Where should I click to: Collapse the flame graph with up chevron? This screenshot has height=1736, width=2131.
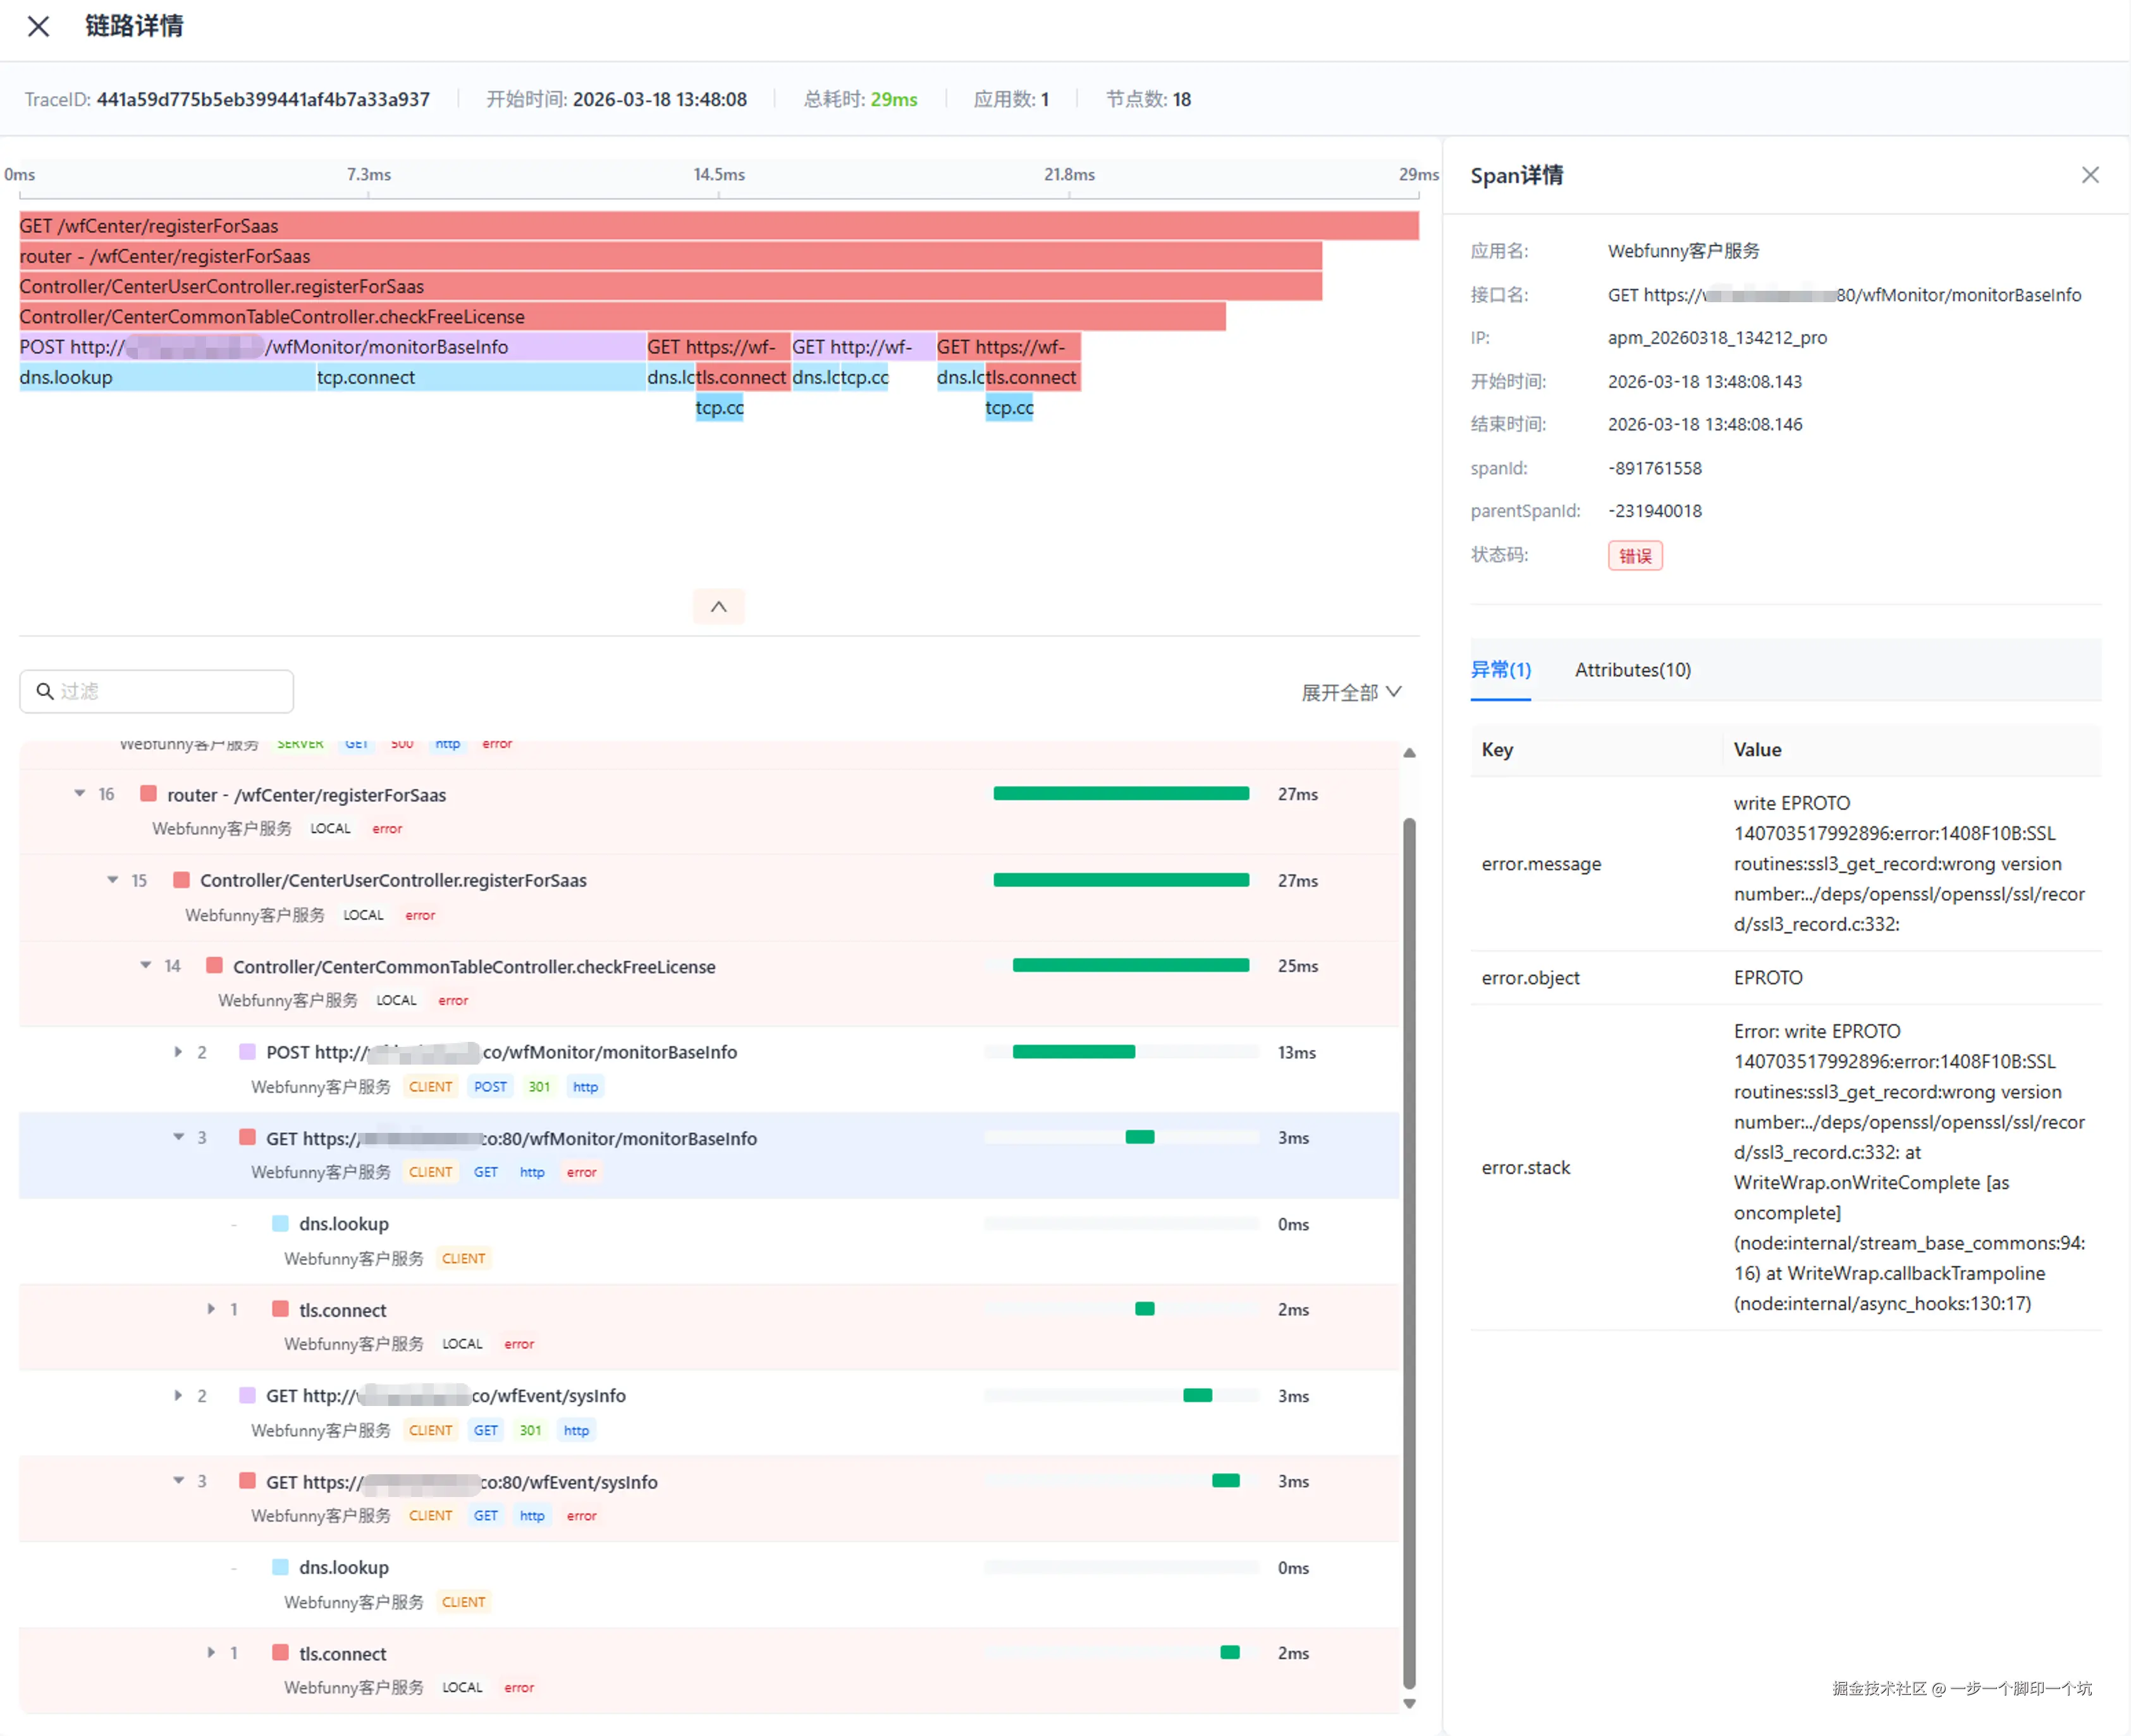(x=718, y=607)
